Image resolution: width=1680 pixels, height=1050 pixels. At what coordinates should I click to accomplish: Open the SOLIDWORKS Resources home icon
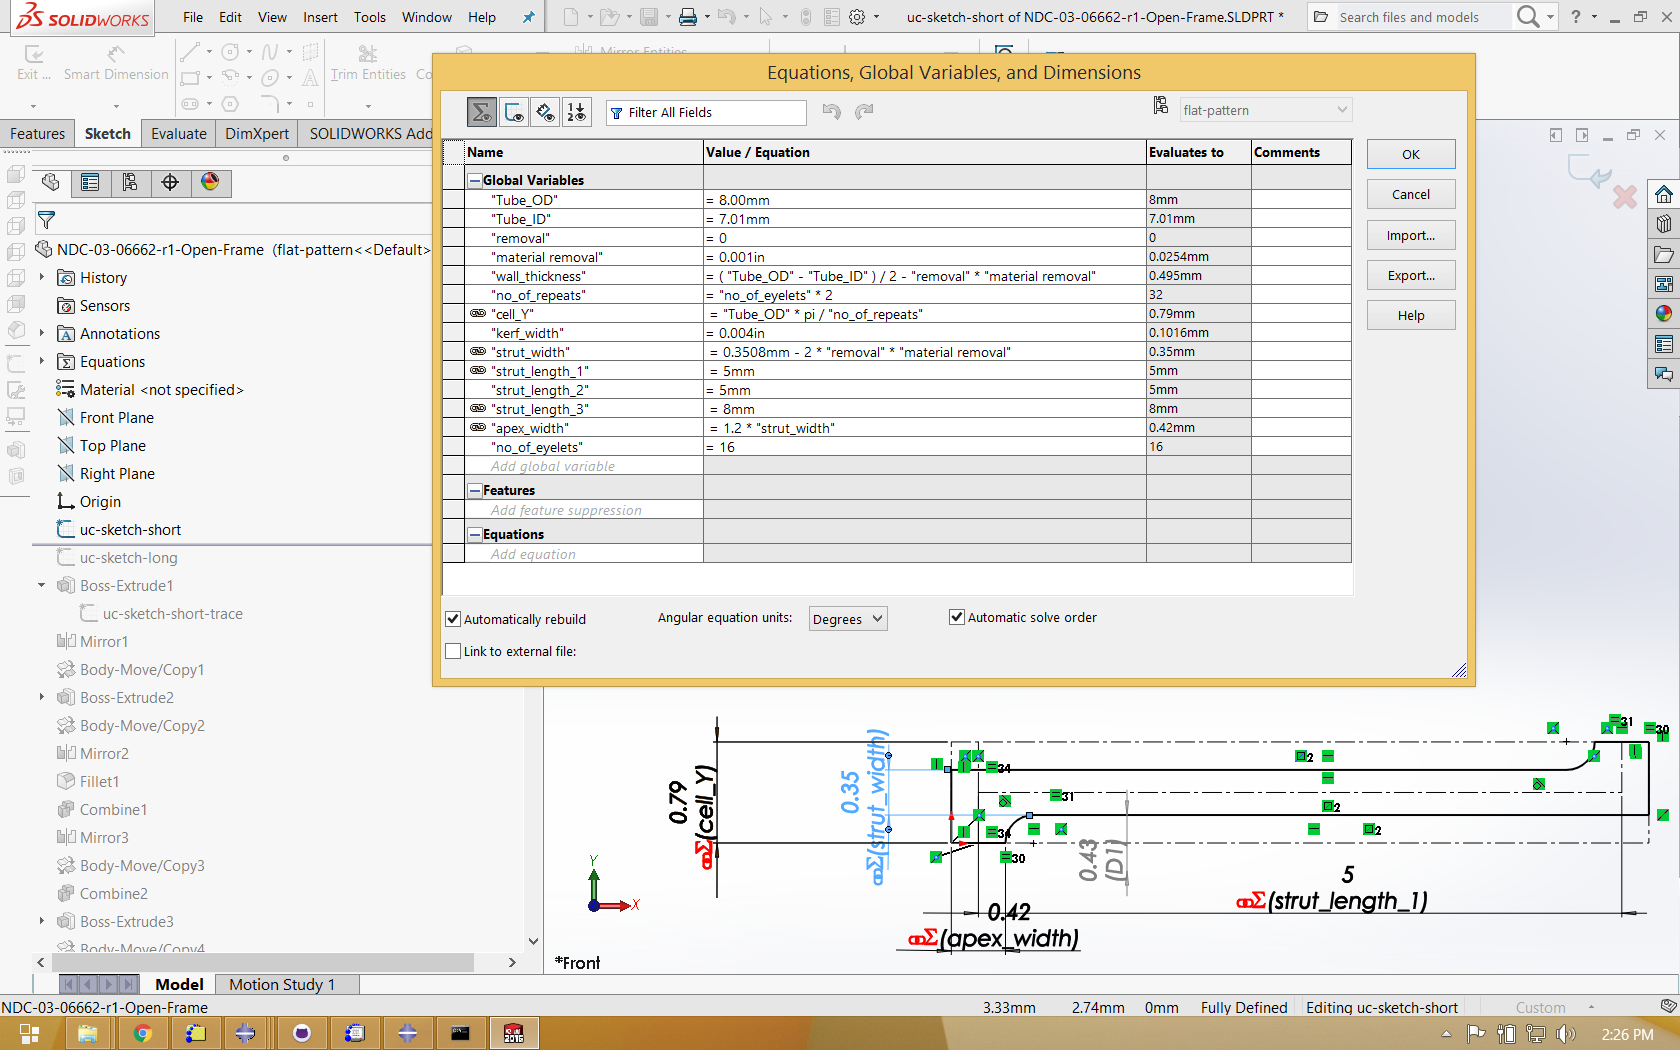(1664, 194)
